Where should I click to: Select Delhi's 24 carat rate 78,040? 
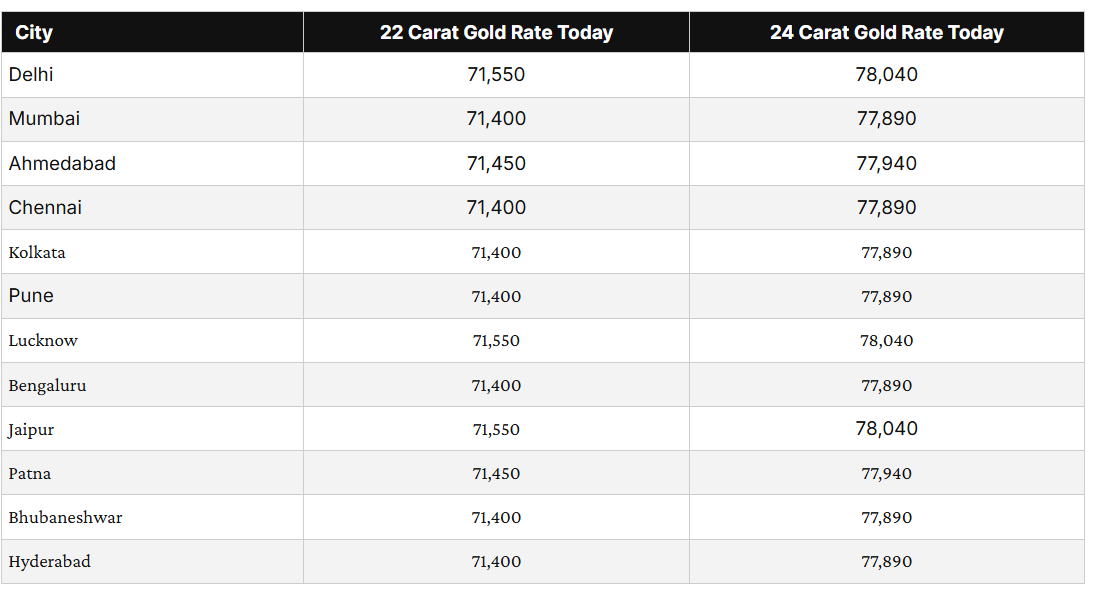pos(886,75)
